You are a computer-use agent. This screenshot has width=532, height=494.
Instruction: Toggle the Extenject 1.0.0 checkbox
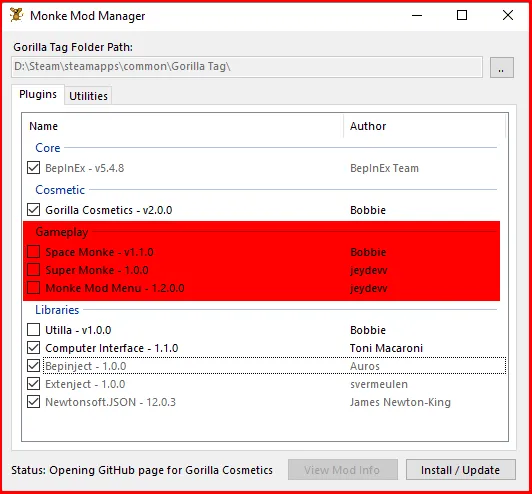[x=33, y=384]
